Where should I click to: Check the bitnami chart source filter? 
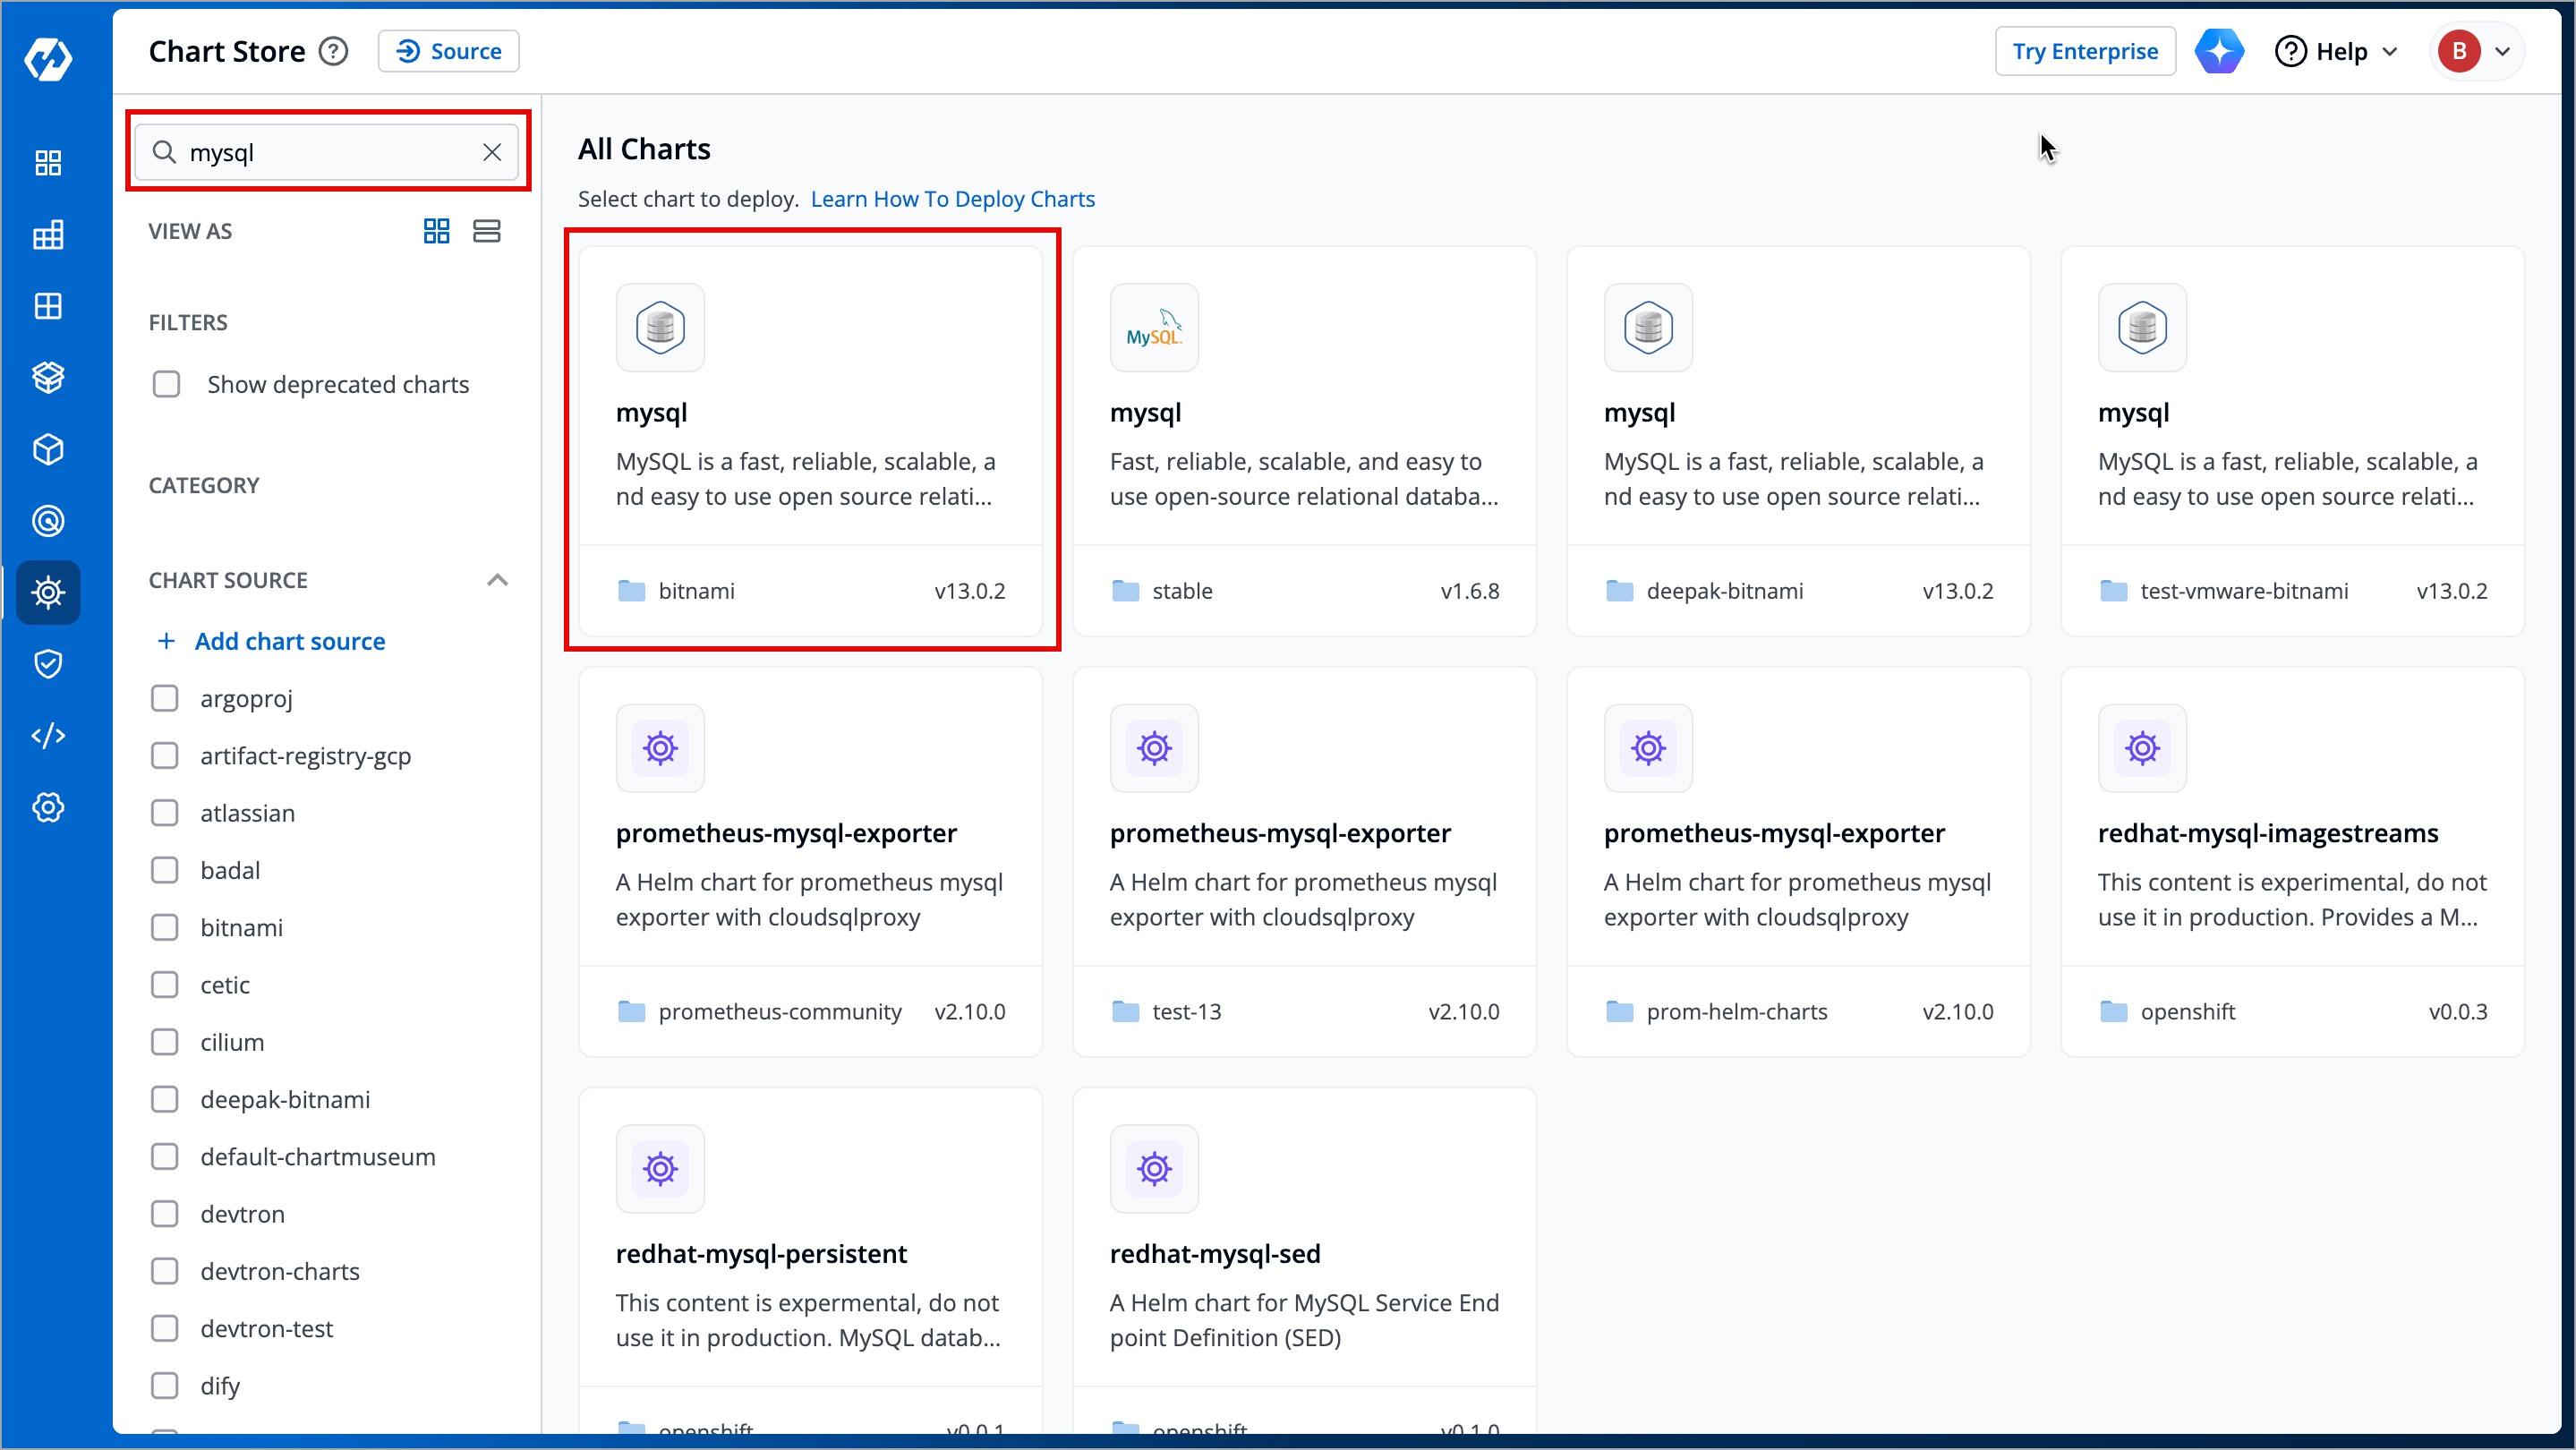165,927
